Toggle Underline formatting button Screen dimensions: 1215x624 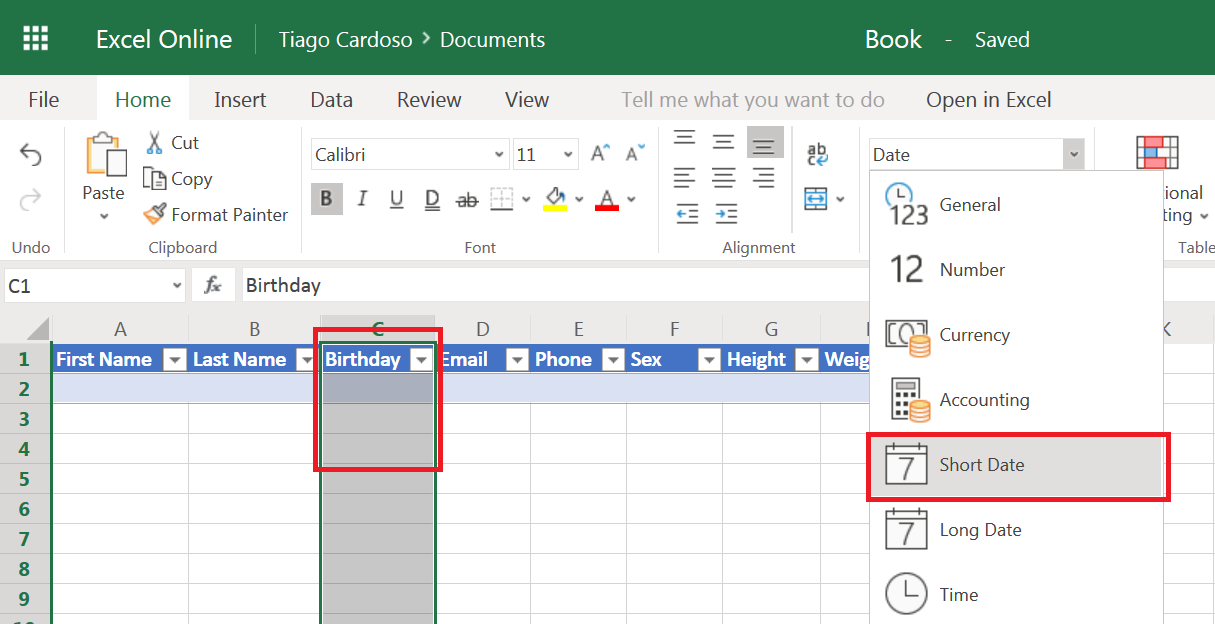(x=397, y=199)
